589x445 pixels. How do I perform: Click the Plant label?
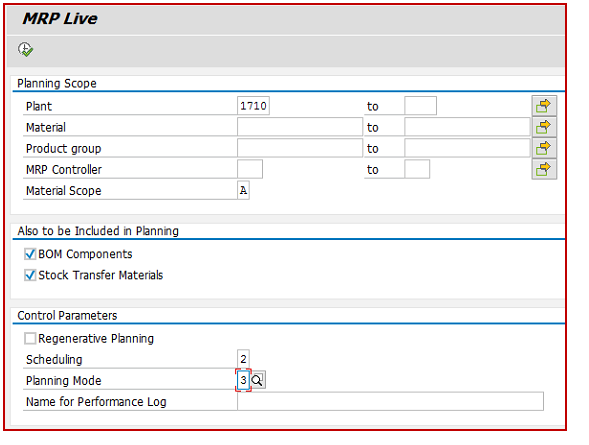(39, 106)
